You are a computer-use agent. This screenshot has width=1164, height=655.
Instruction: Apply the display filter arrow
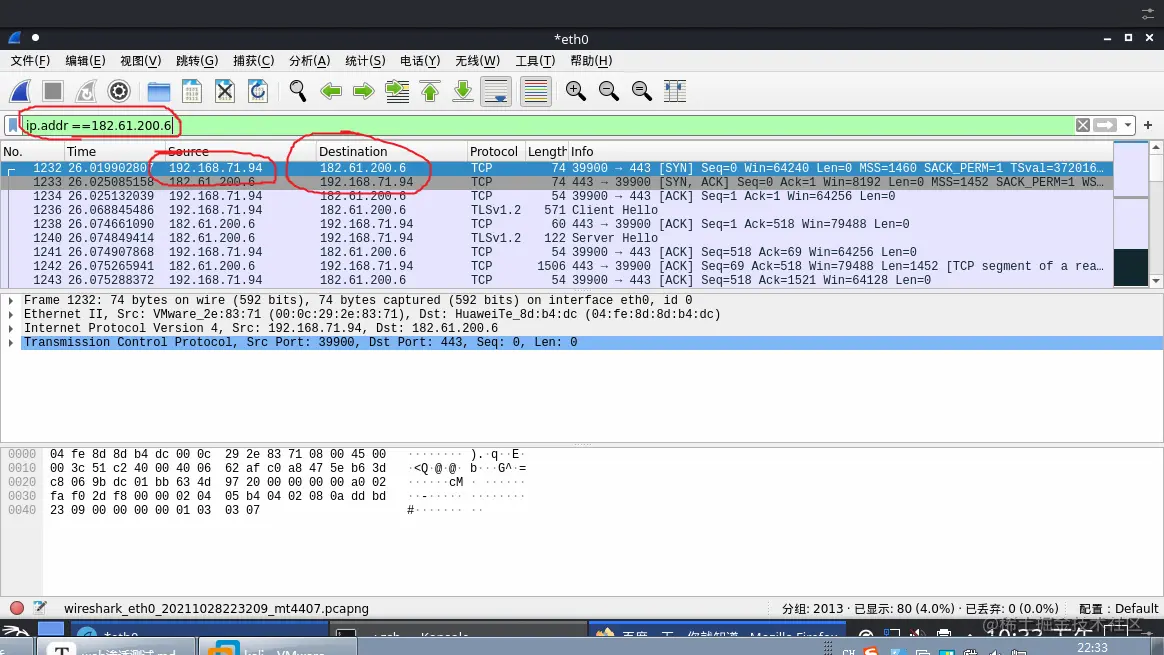tap(1105, 125)
